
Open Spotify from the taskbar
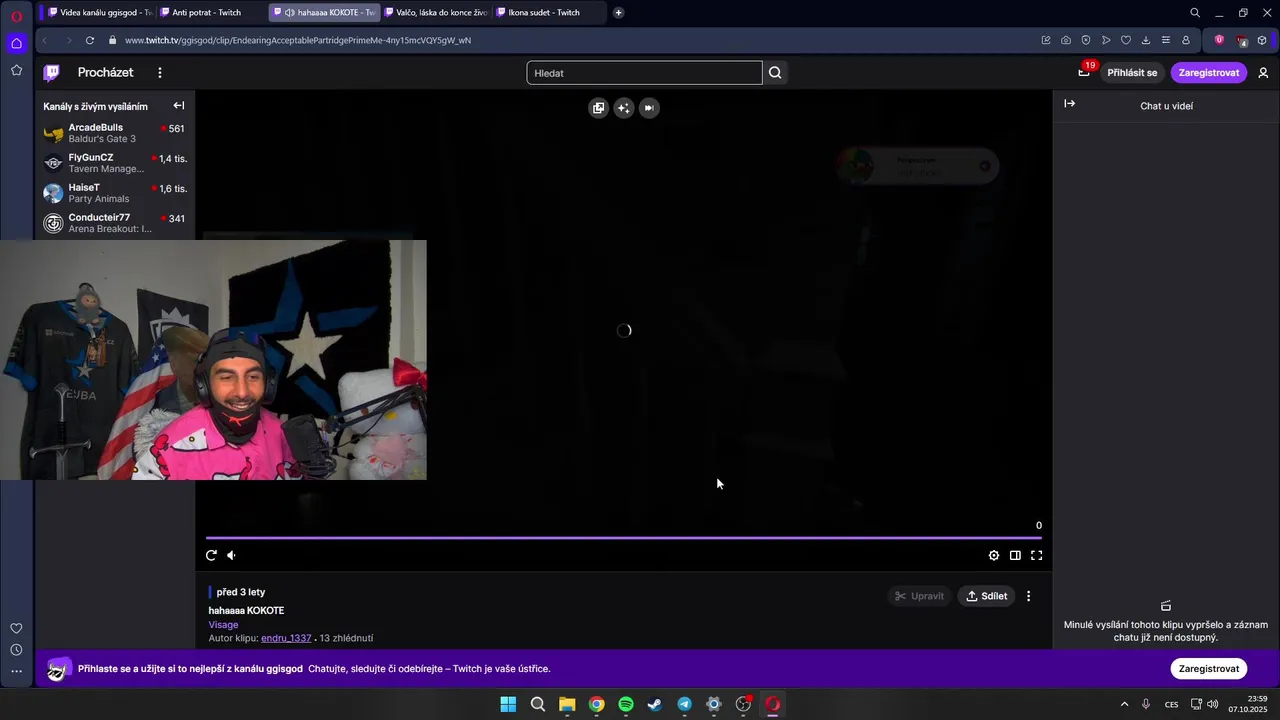[x=626, y=704]
